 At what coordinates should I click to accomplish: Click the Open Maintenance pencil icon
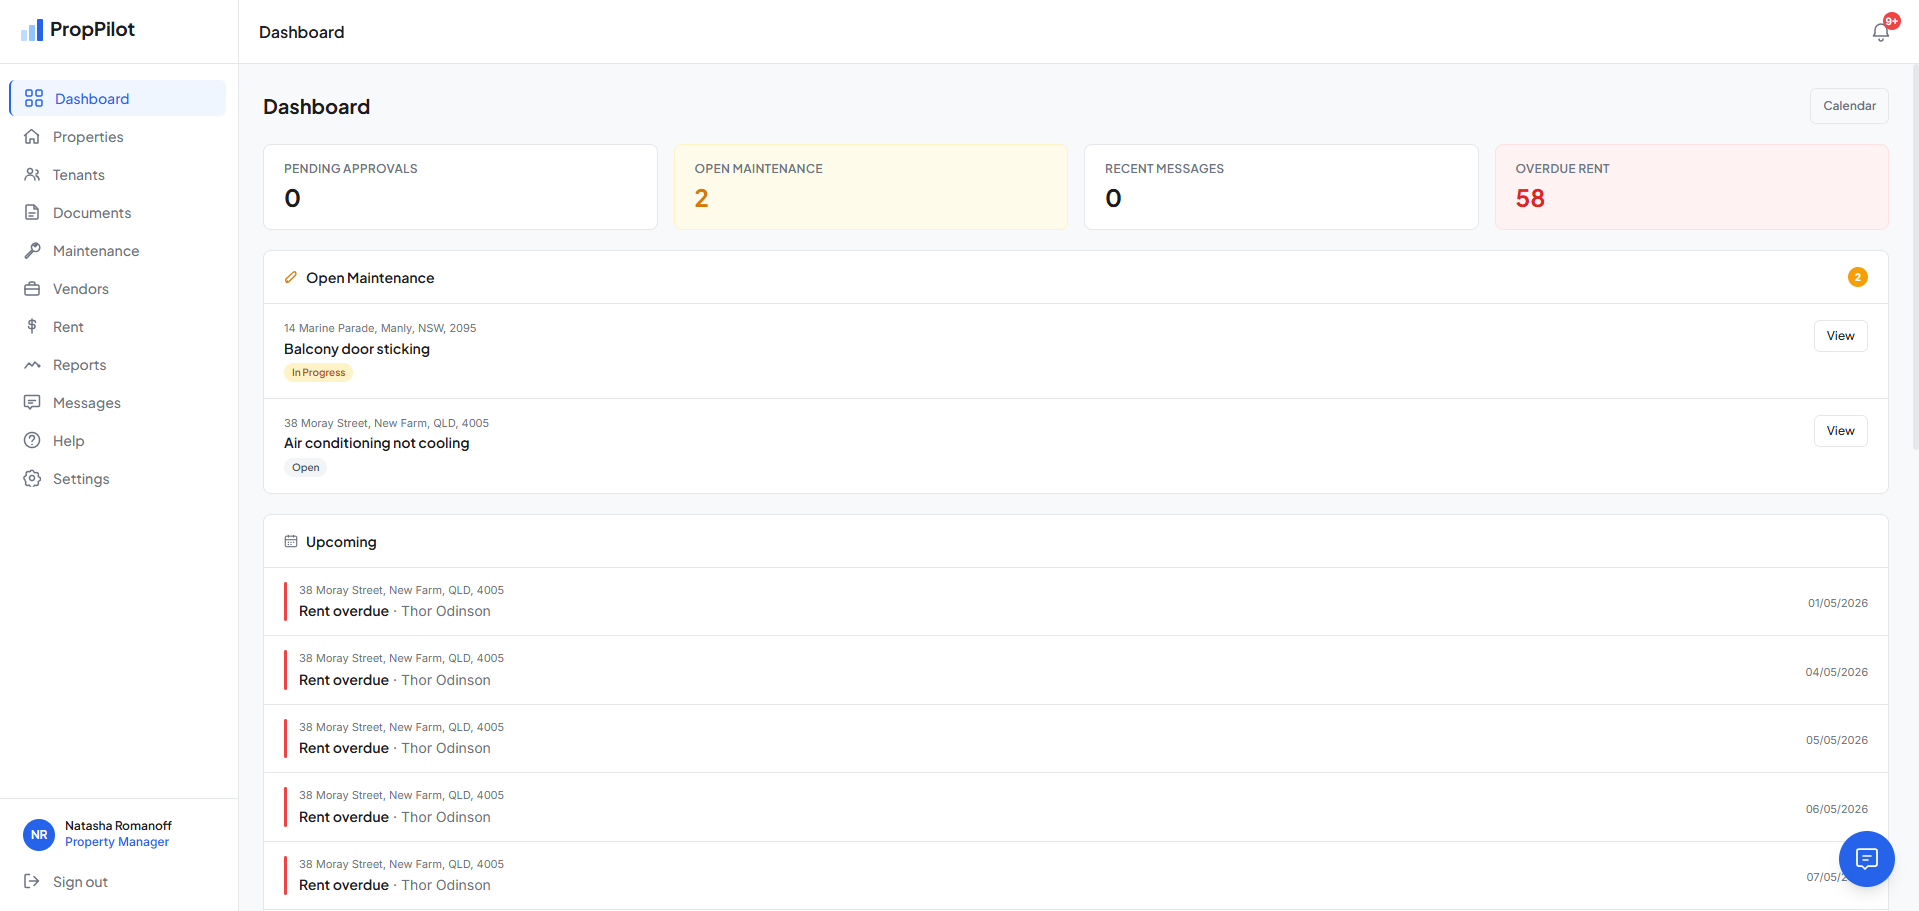pos(291,277)
